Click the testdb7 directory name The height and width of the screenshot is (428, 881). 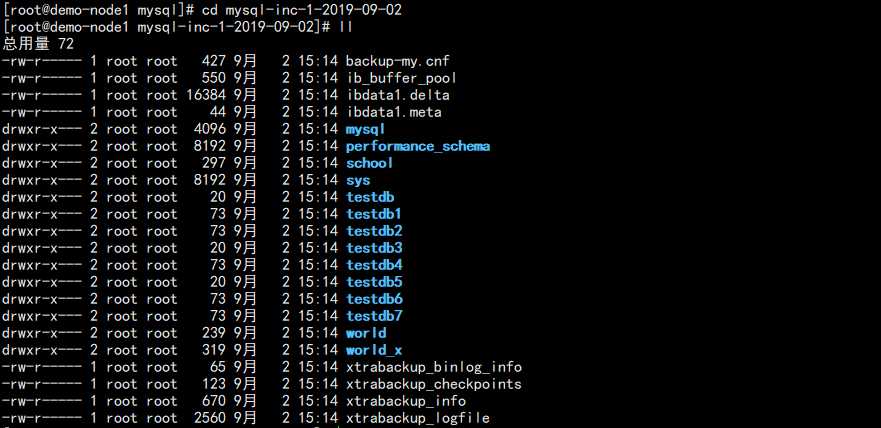[x=373, y=316]
